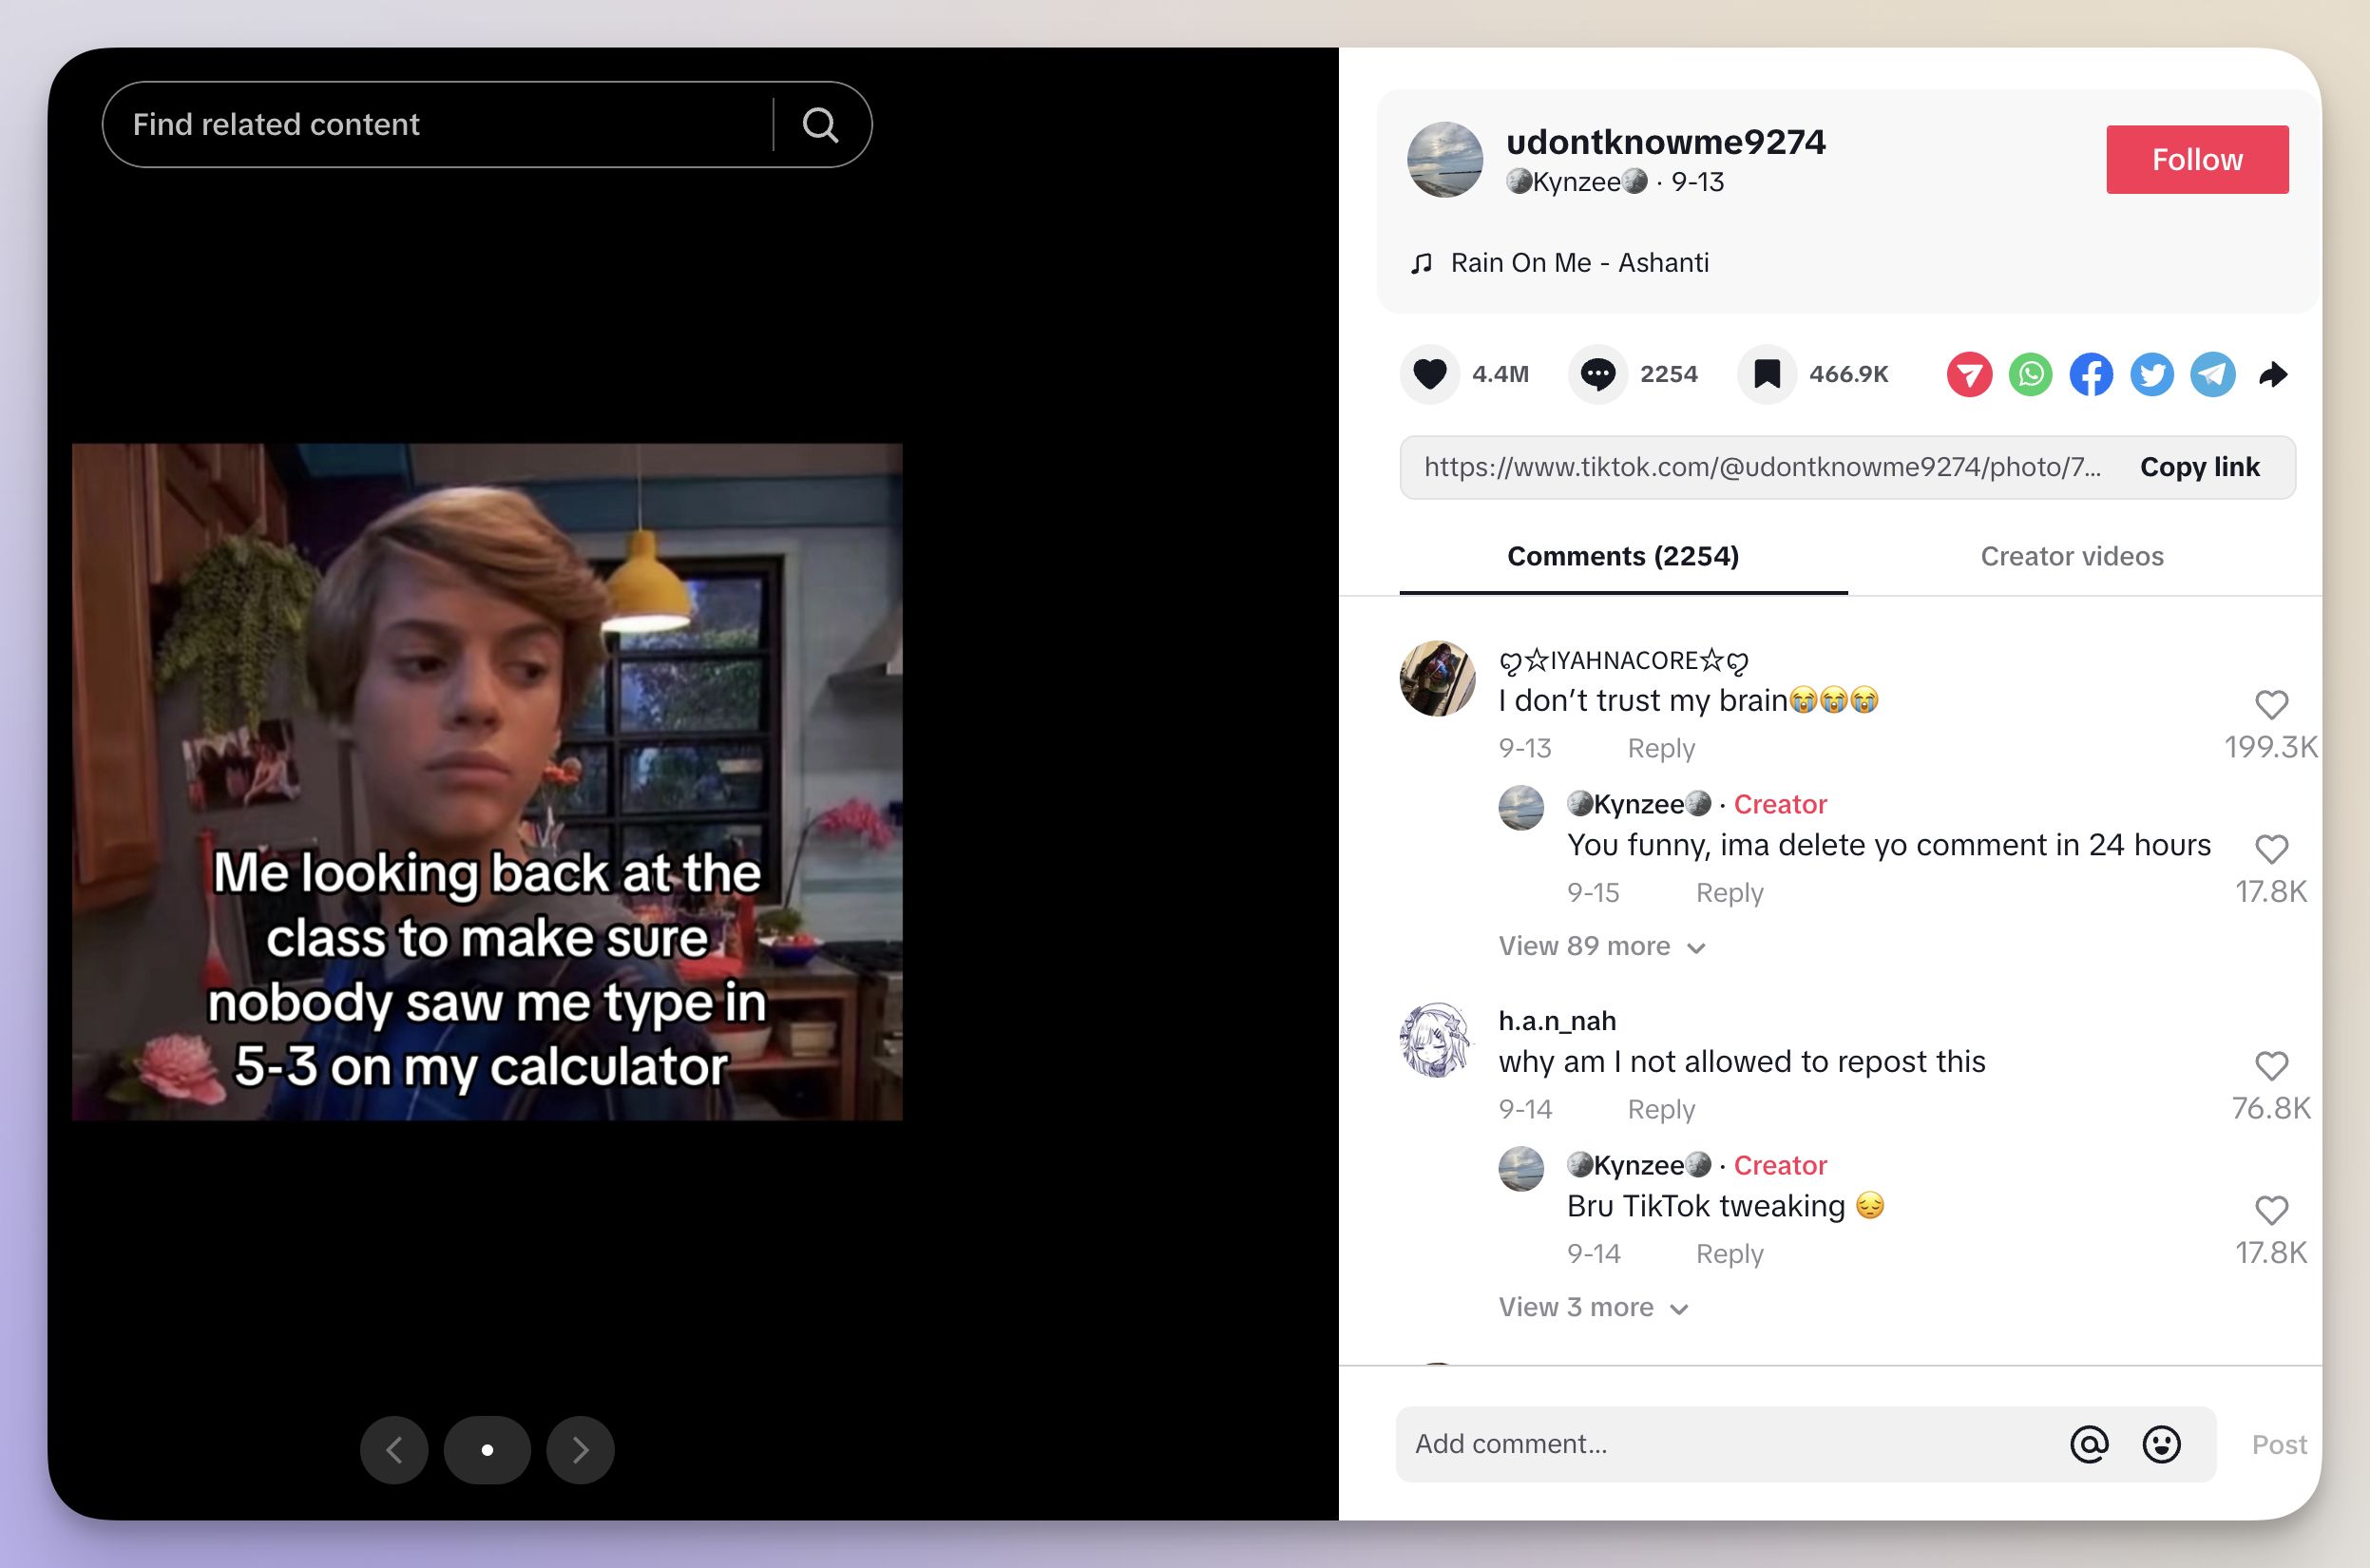Like 'You funny, ima delete yo comment' reply
This screenshot has height=1568, width=2370.
[2271, 849]
